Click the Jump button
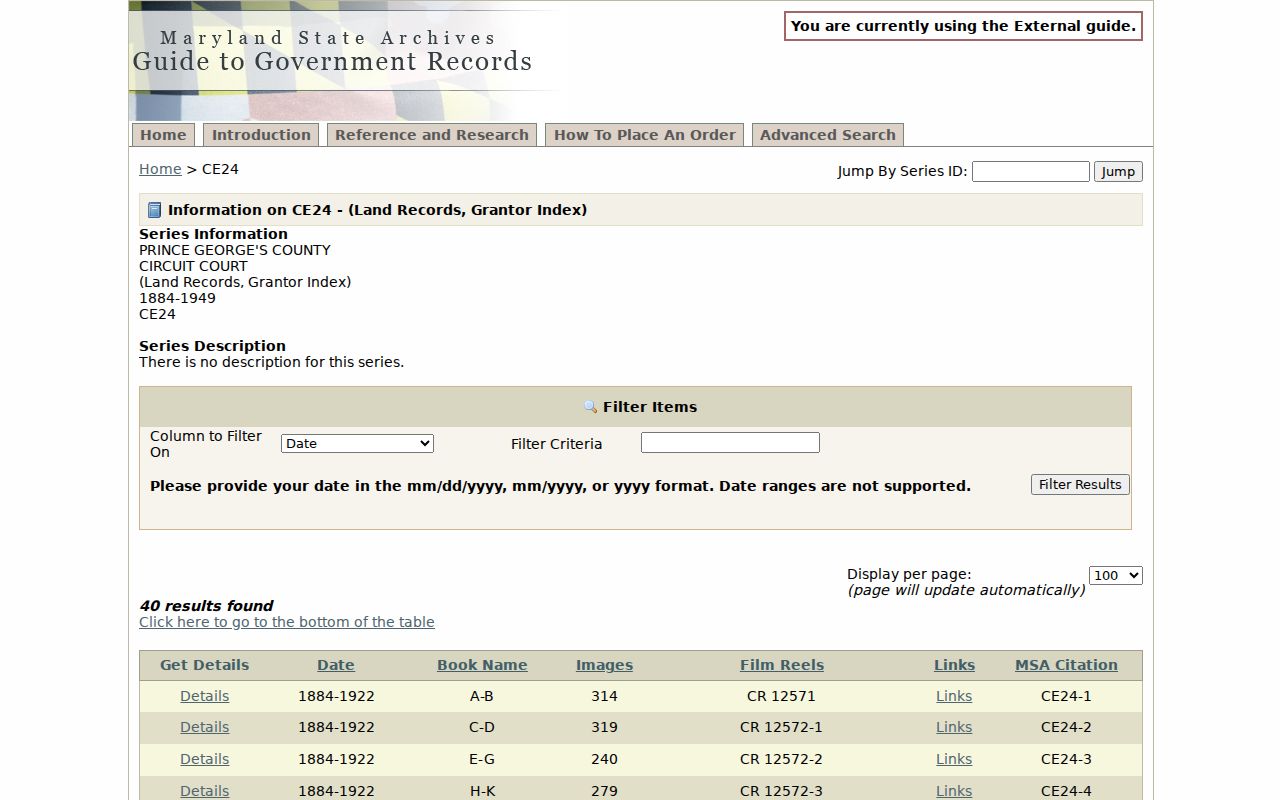Image resolution: width=1280 pixels, height=800 pixels. (1118, 171)
